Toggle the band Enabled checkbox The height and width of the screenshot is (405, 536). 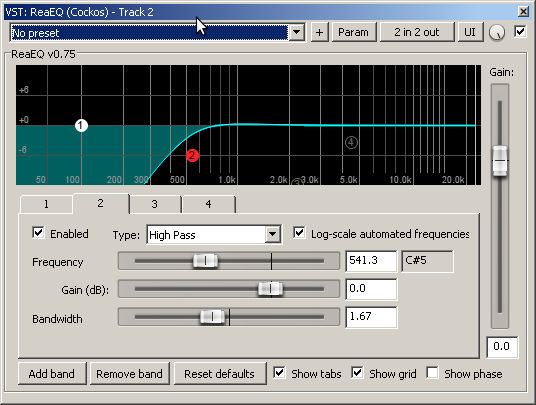pyautogui.click(x=38, y=233)
